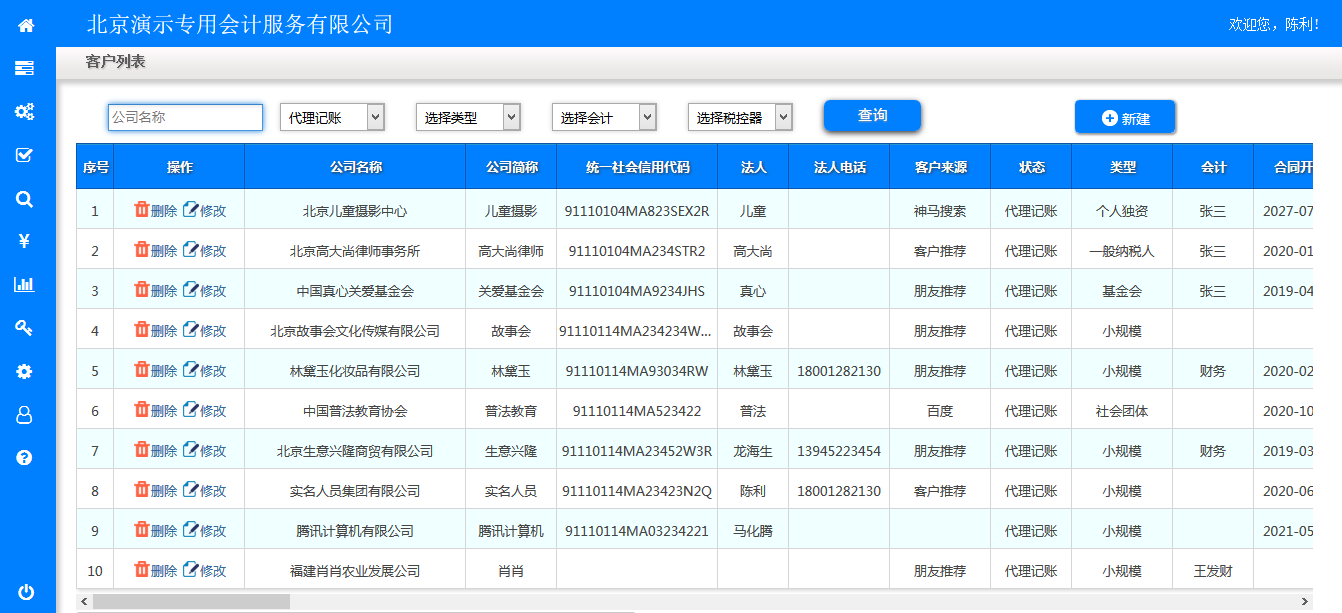The width and height of the screenshot is (1342, 613).
Task: Open the search icon in the sidebar
Action: click(x=25, y=198)
